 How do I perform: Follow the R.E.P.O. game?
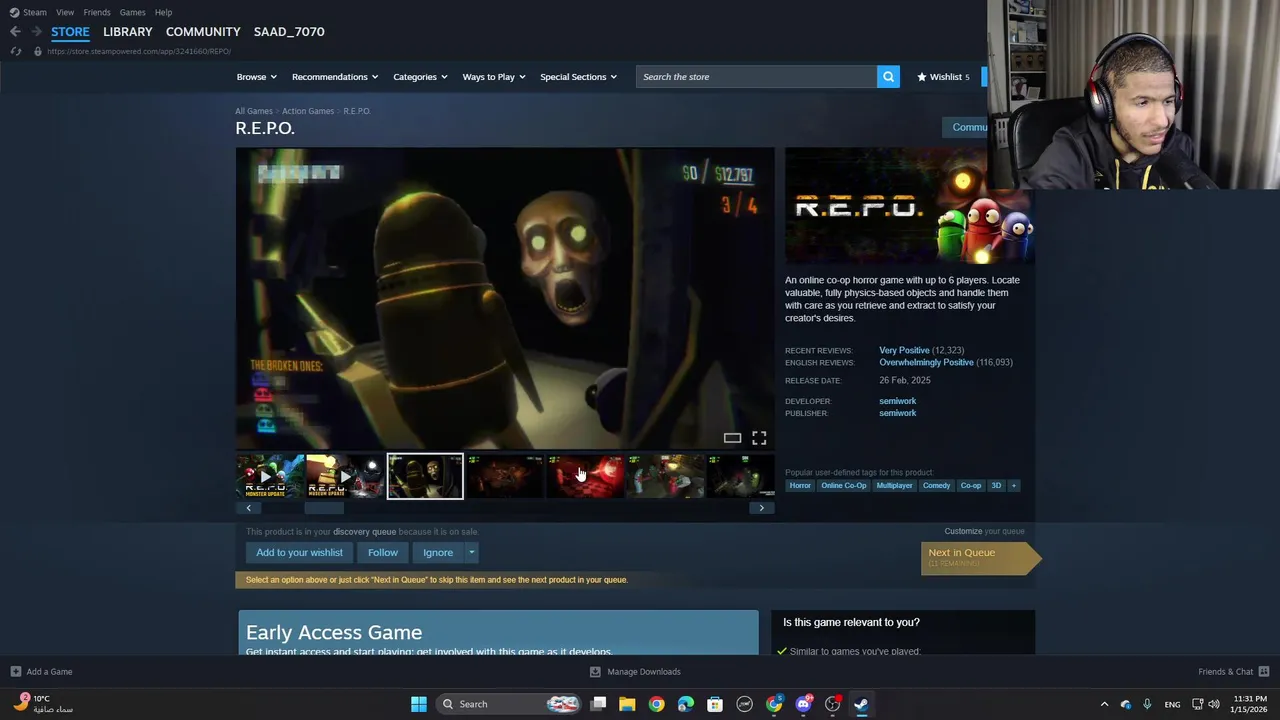tap(382, 552)
